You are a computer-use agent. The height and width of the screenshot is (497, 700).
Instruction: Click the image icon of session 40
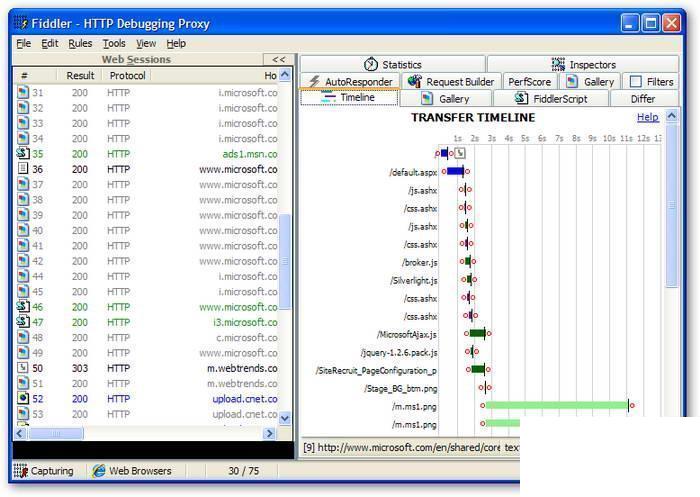(23, 230)
